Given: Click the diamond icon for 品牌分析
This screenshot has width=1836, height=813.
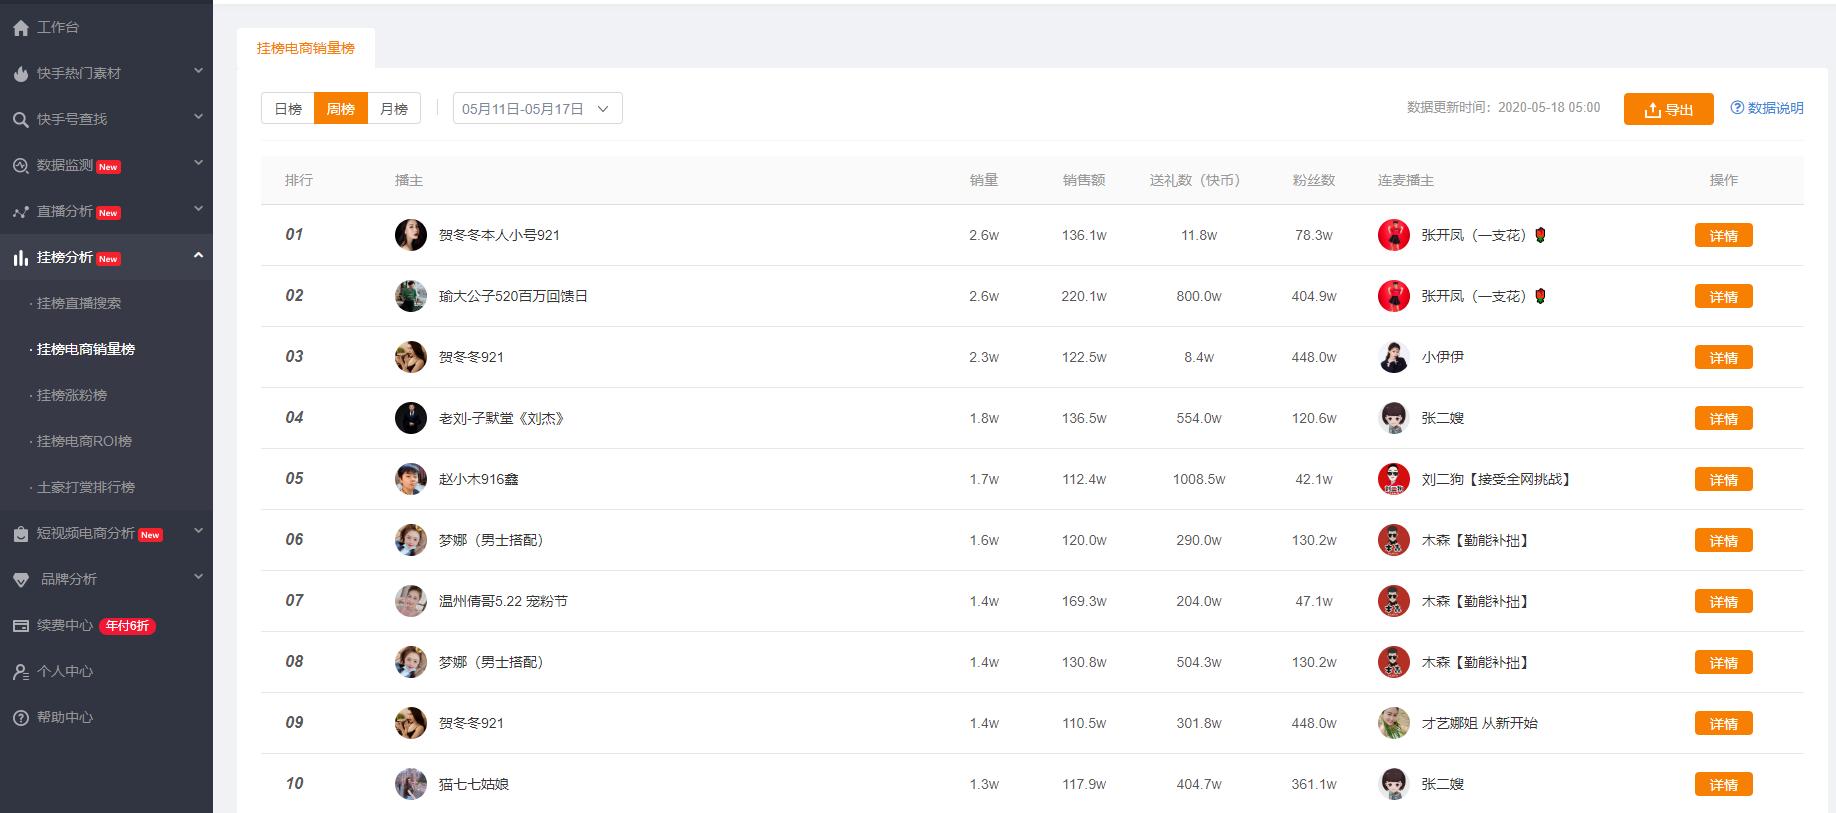Looking at the screenshot, I should (20, 580).
